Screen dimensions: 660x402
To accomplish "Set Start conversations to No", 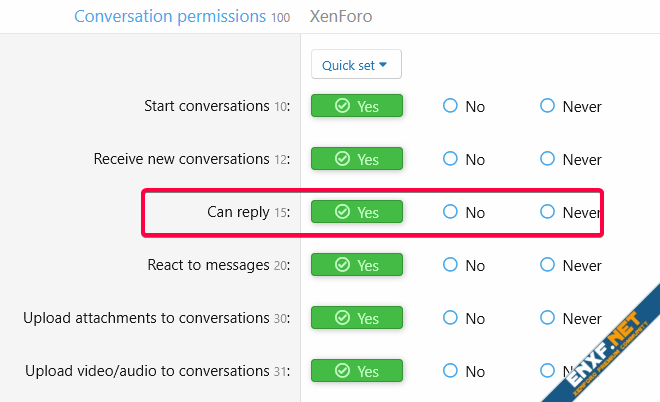I will tap(451, 106).
